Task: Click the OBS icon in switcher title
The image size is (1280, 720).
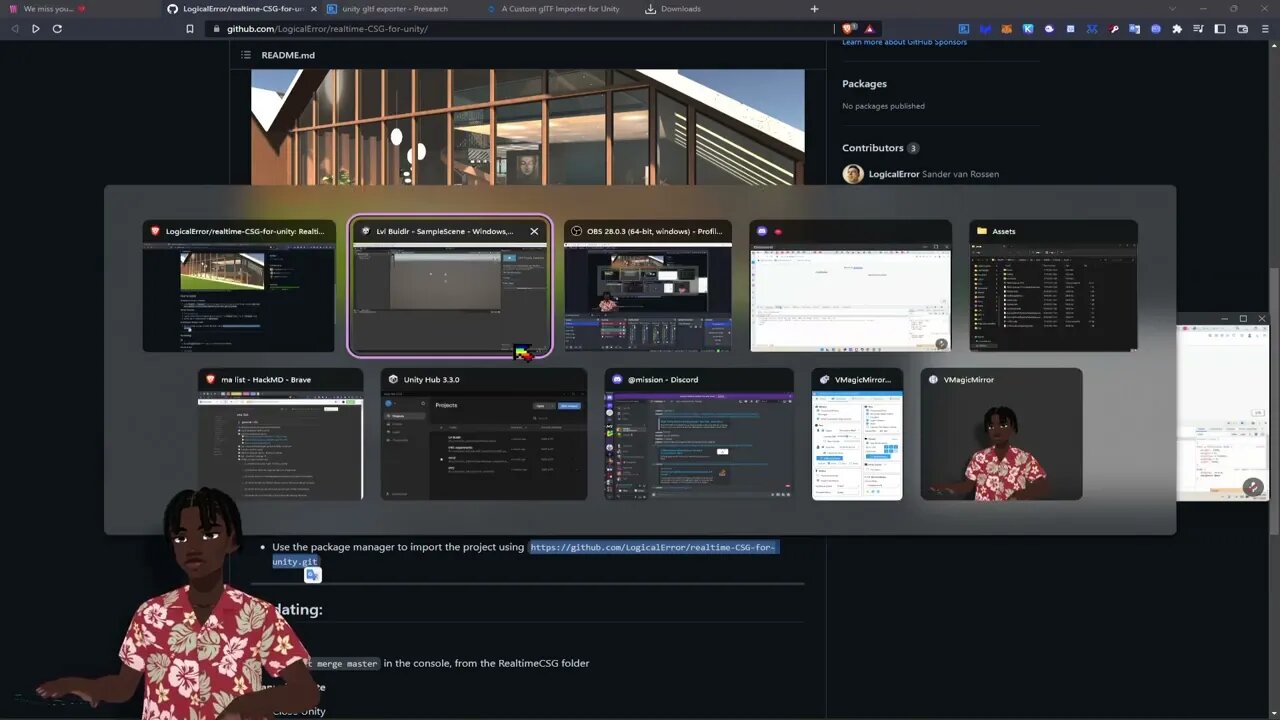Action: [x=577, y=231]
